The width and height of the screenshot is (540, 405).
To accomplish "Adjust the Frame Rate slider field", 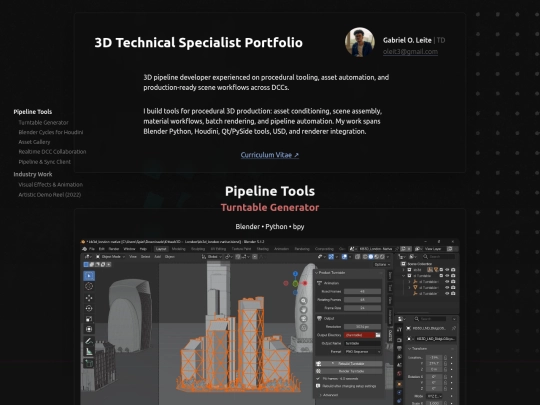I will click(x=362, y=308).
